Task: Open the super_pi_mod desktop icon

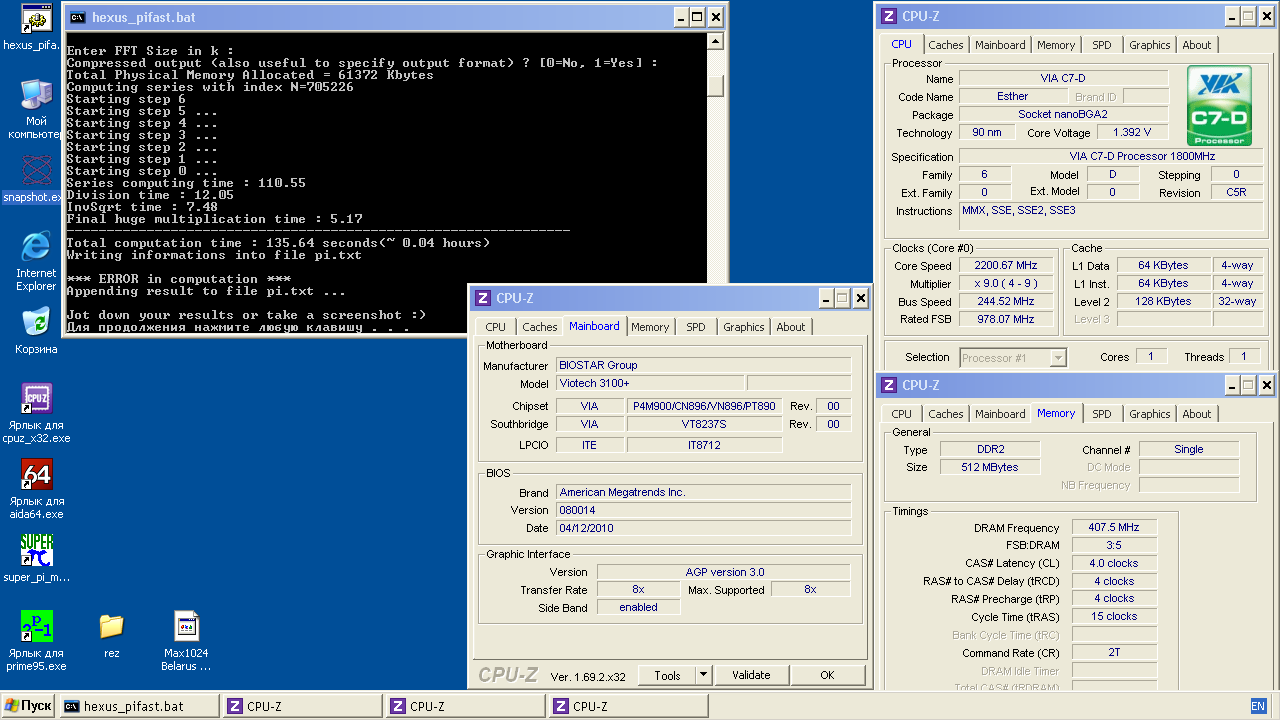Action: coord(37,550)
